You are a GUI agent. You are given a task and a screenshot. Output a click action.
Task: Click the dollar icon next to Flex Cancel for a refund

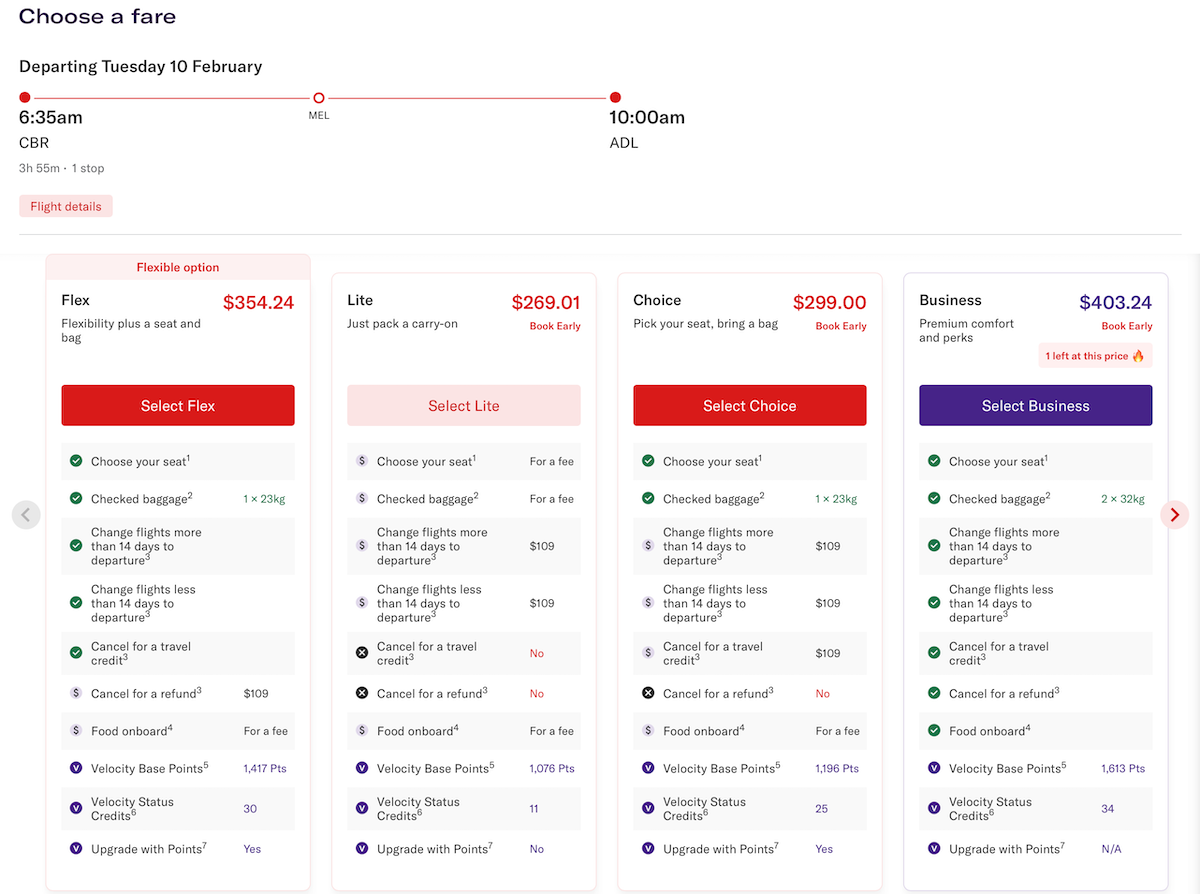coord(76,692)
